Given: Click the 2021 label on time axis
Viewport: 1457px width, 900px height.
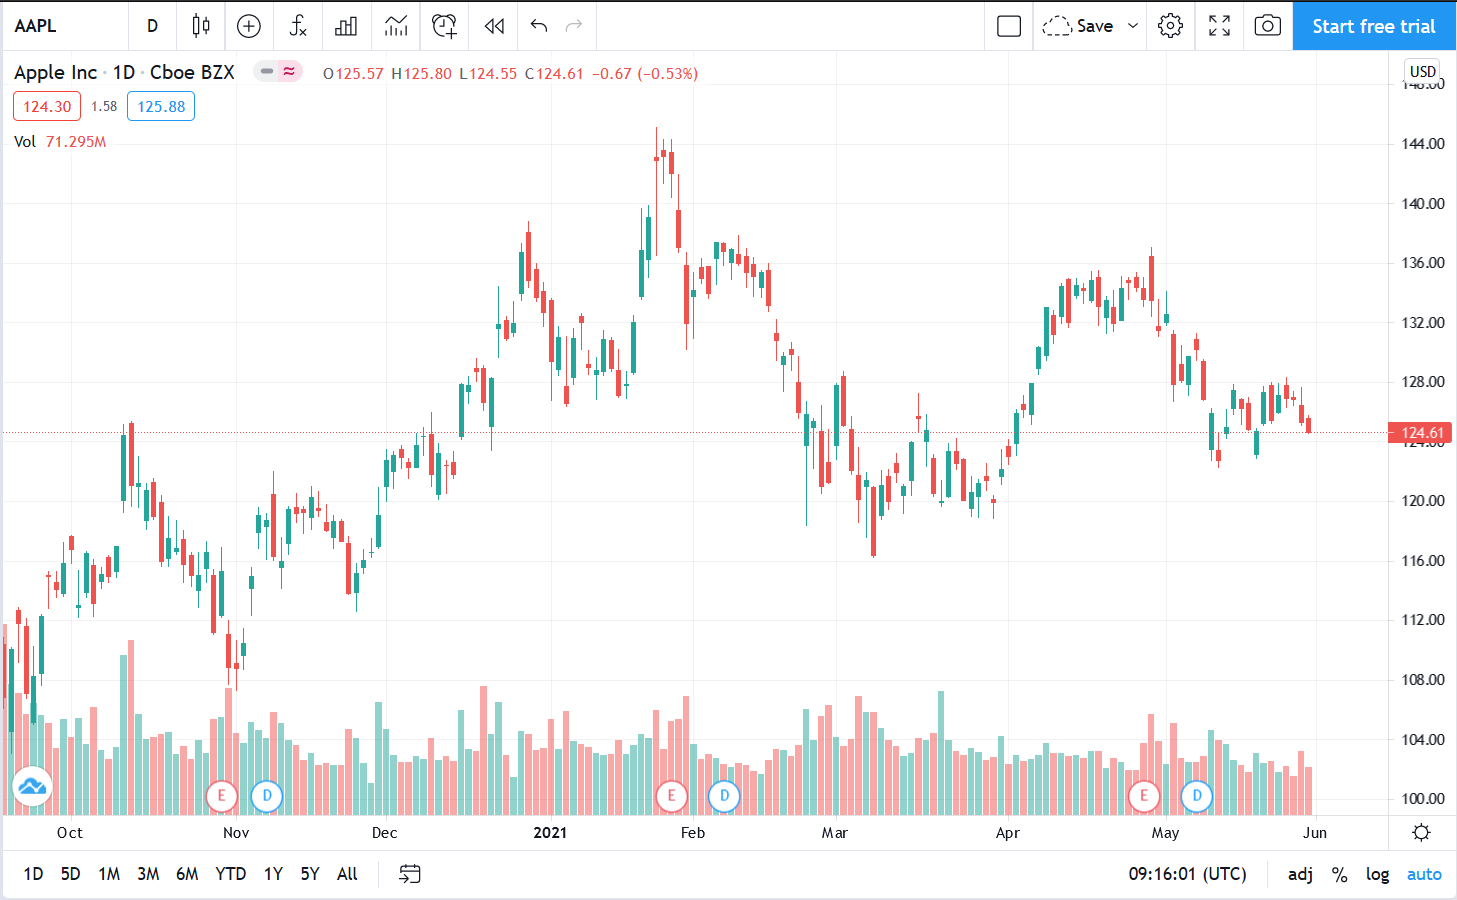Looking at the screenshot, I should [550, 832].
